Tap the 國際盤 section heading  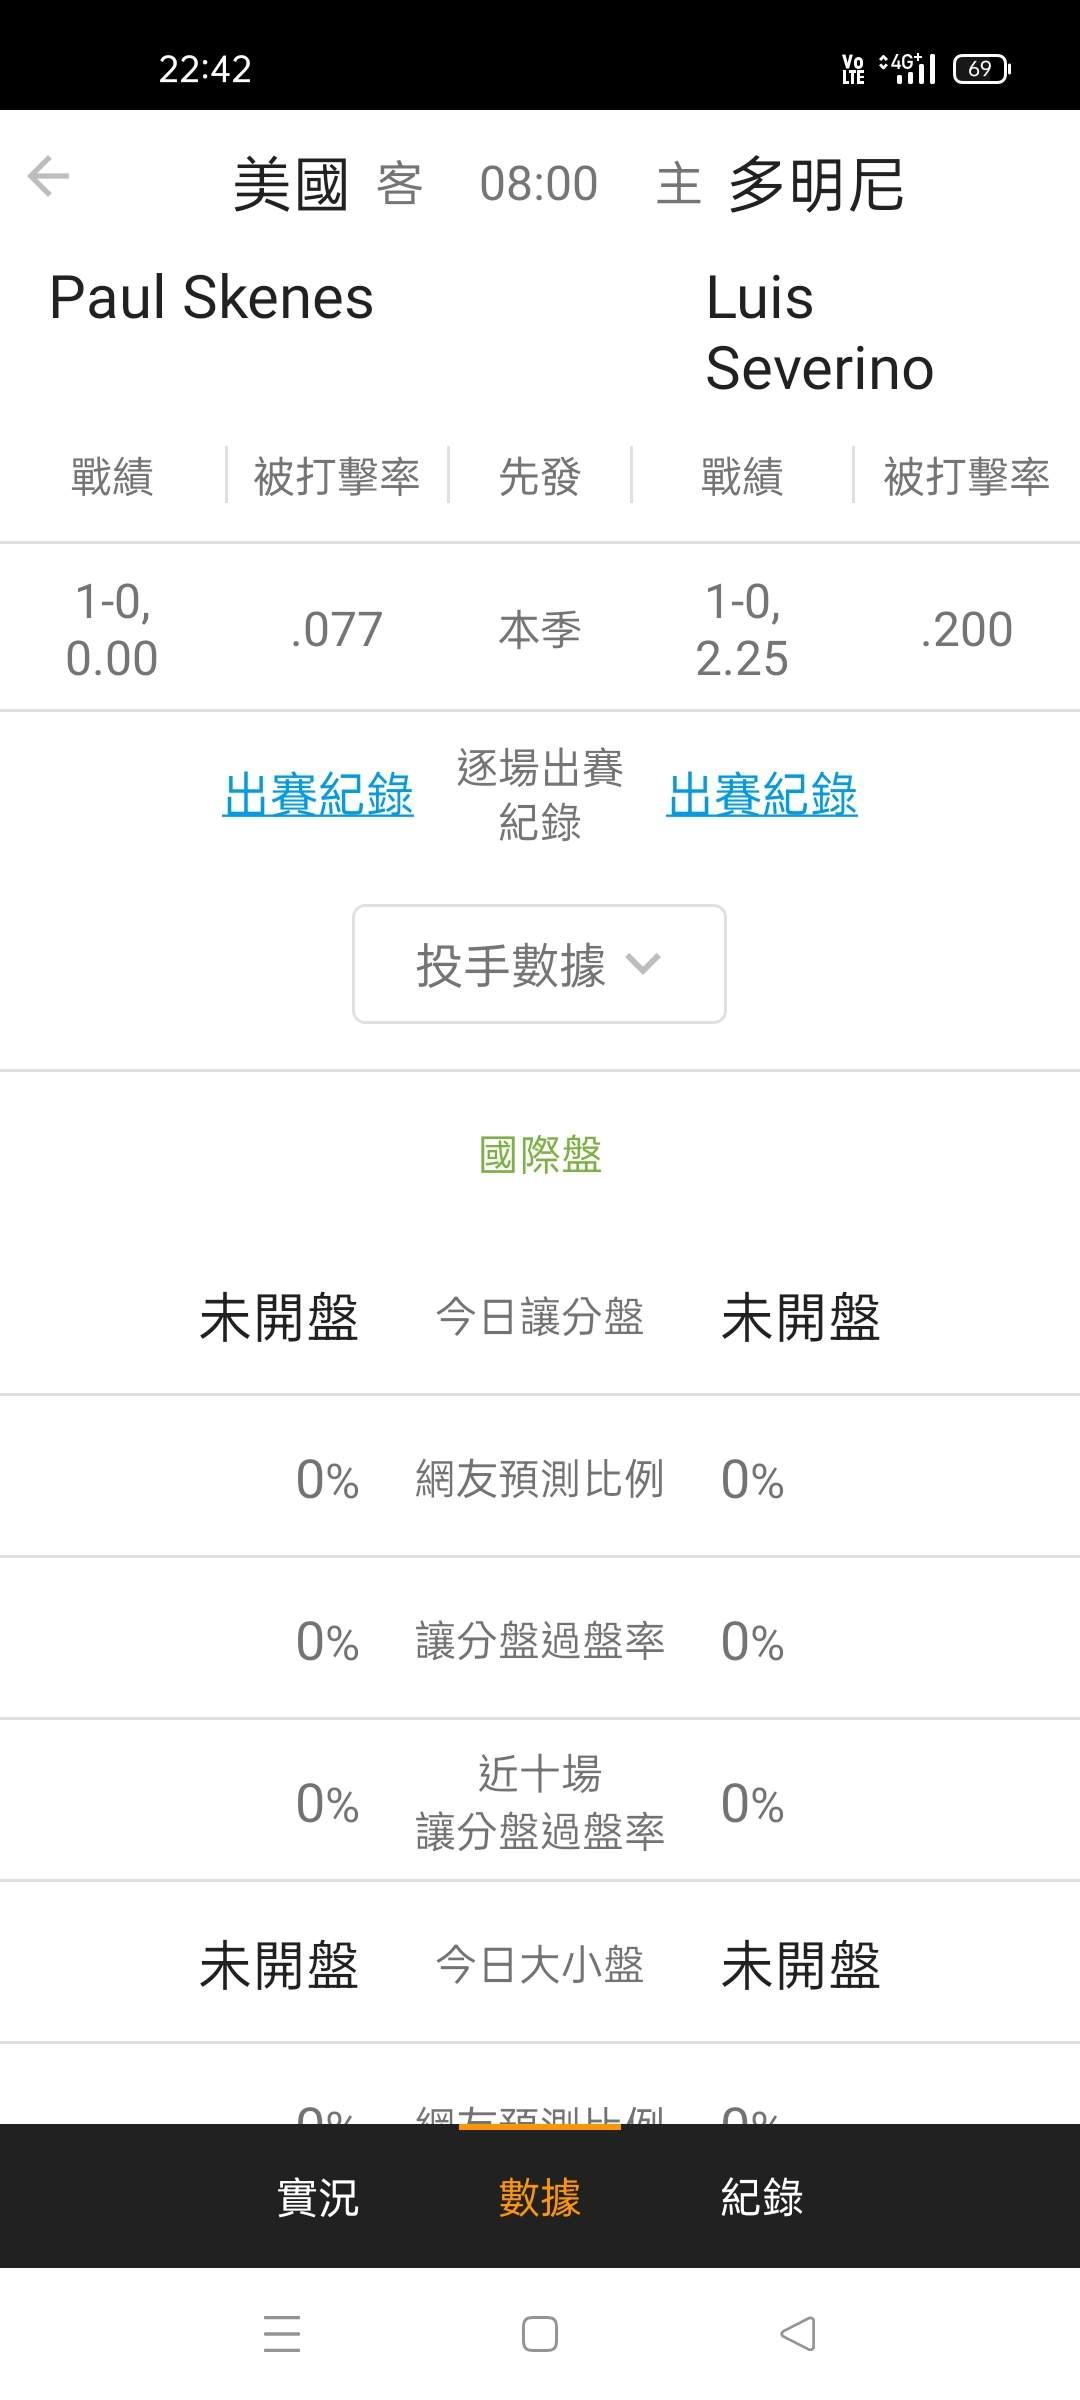[540, 1155]
